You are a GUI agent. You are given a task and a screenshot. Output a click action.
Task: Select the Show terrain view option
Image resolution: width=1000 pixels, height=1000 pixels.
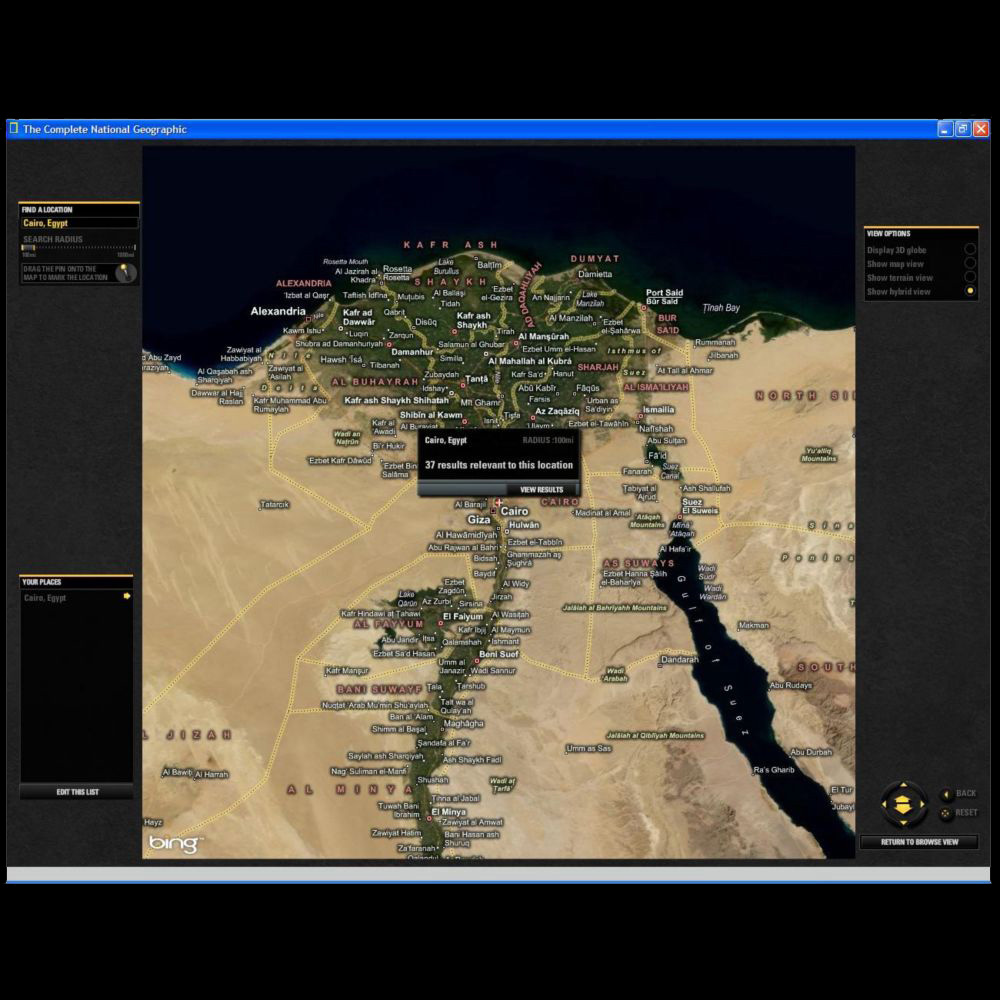969,278
